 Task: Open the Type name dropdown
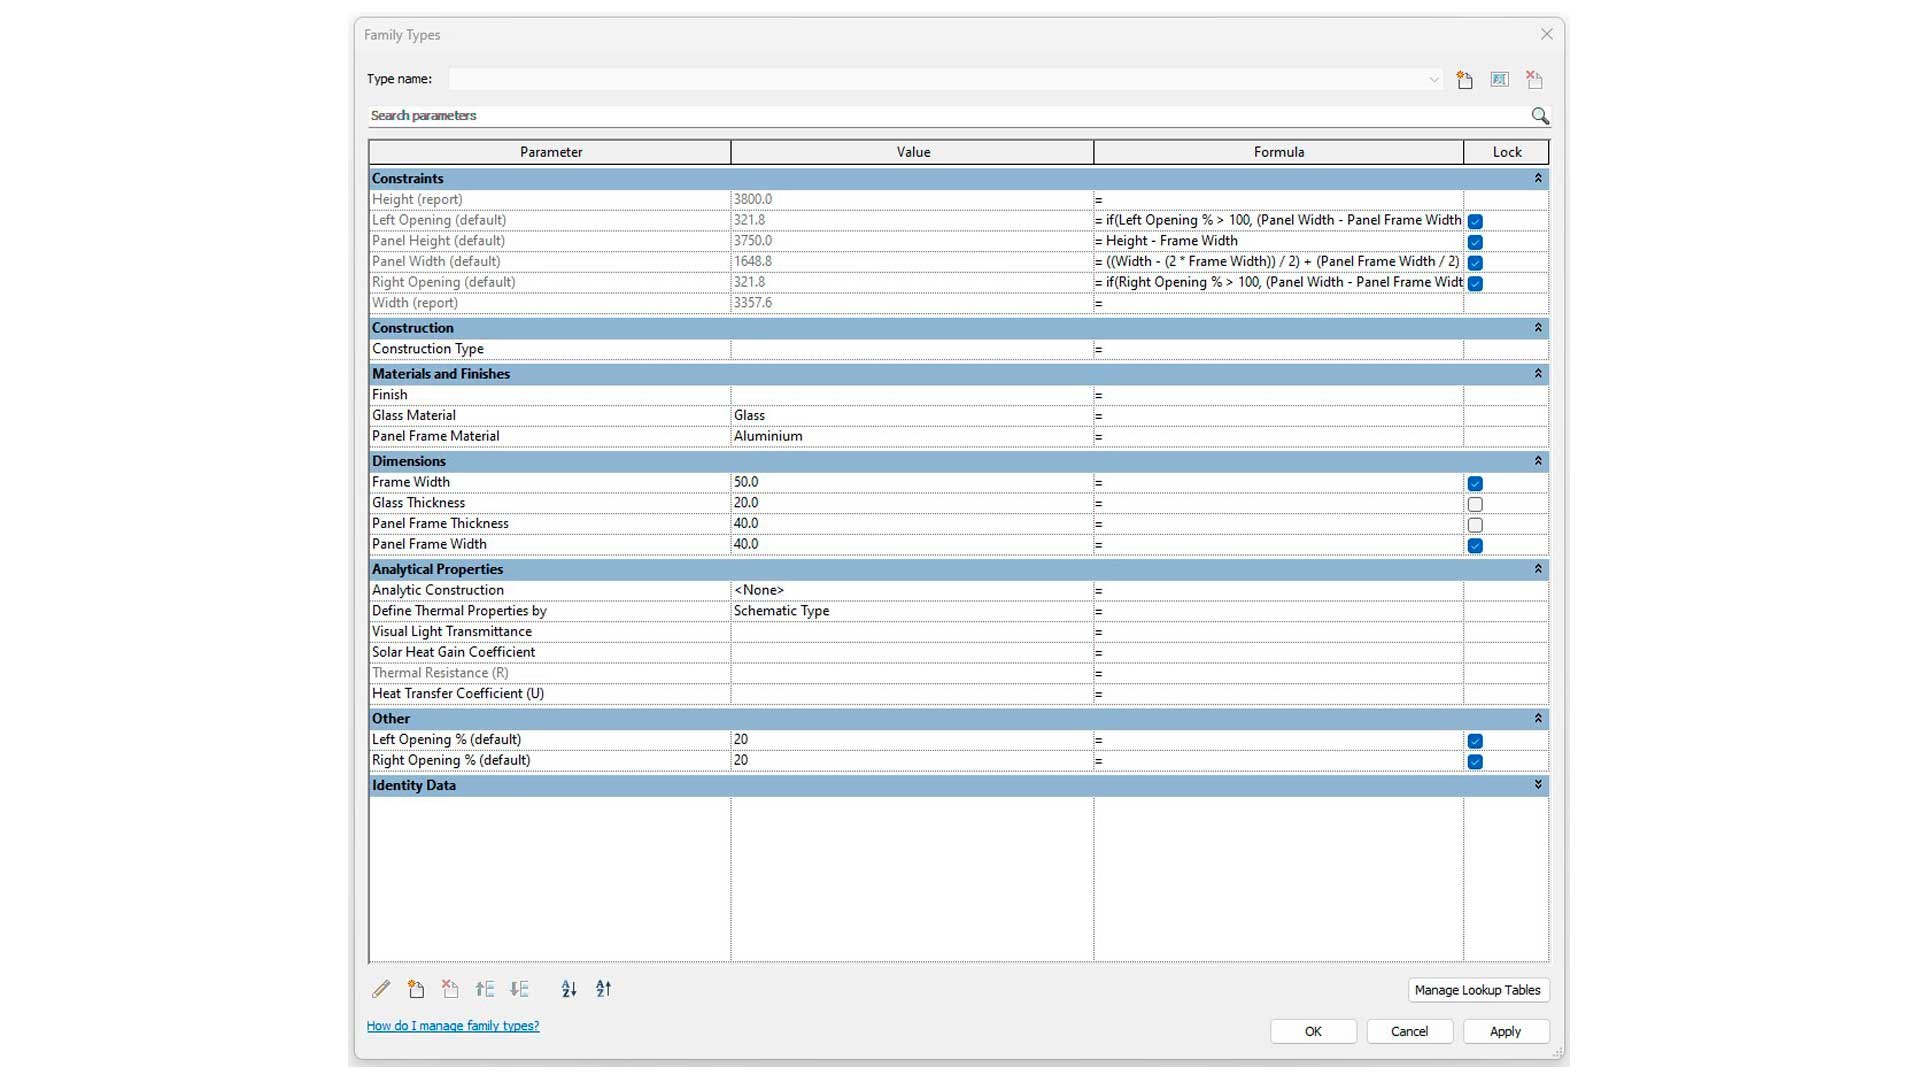tap(1433, 80)
